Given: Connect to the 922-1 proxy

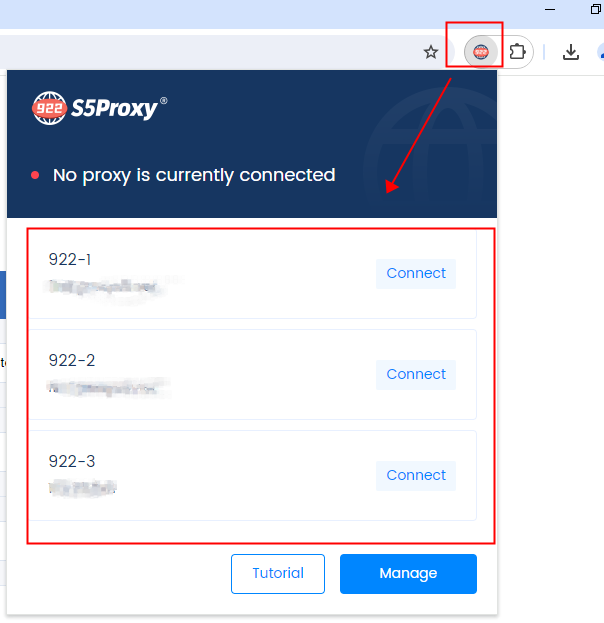Looking at the screenshot, I should click(416, 273).
